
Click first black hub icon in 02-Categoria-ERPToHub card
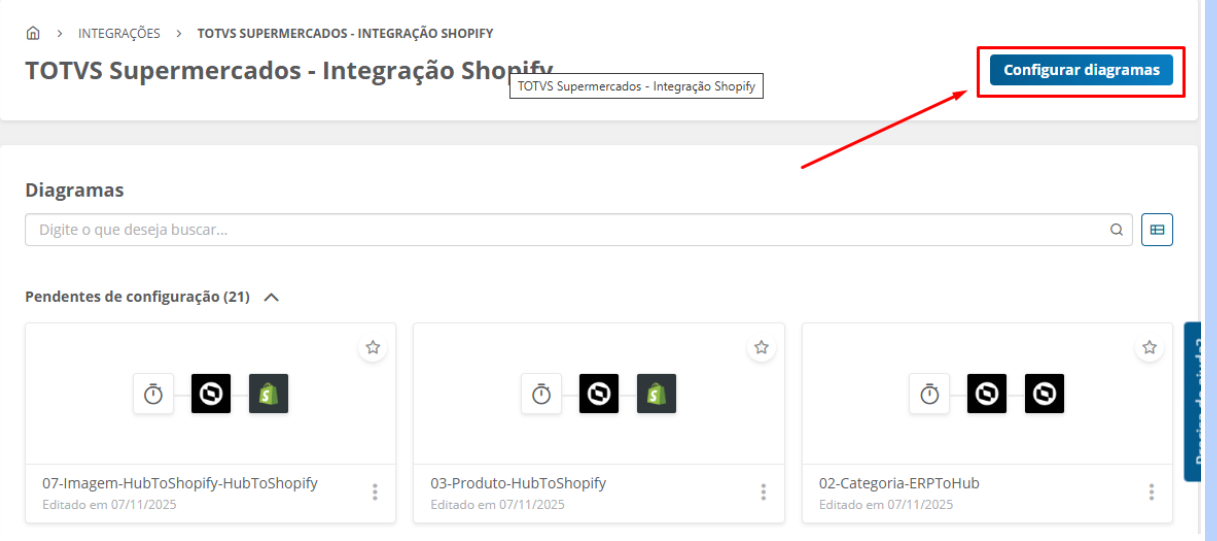(987, 394)
